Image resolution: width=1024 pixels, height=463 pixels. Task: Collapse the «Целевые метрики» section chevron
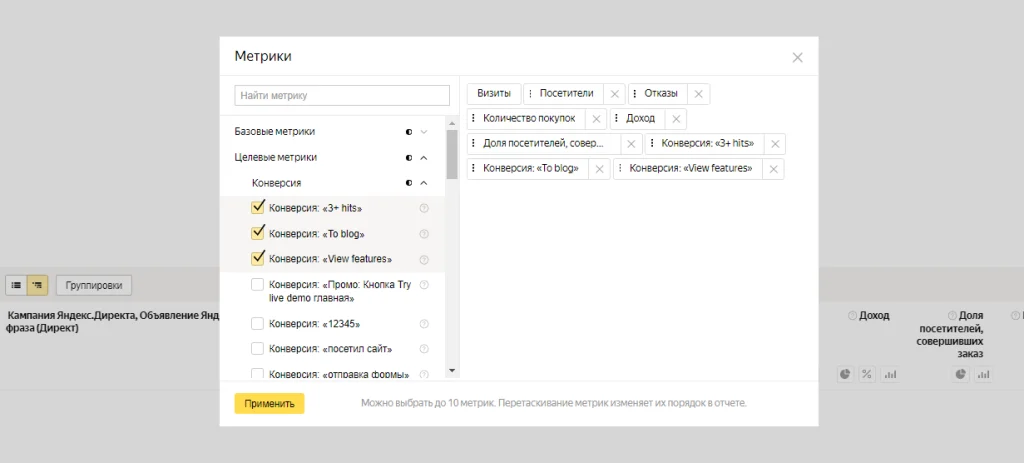point(424,158)
